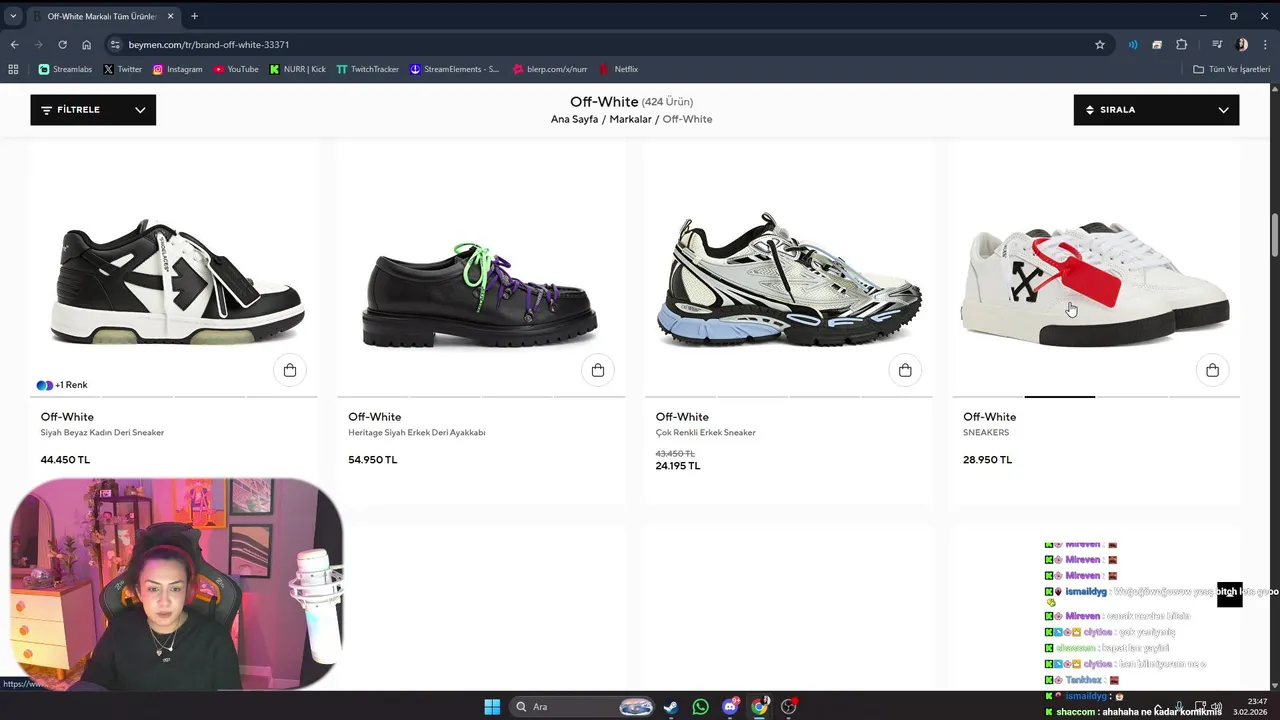Bookmark this page with the star
The height and width of the screenshot is (720, 1280).
(x=1100, y=45)
